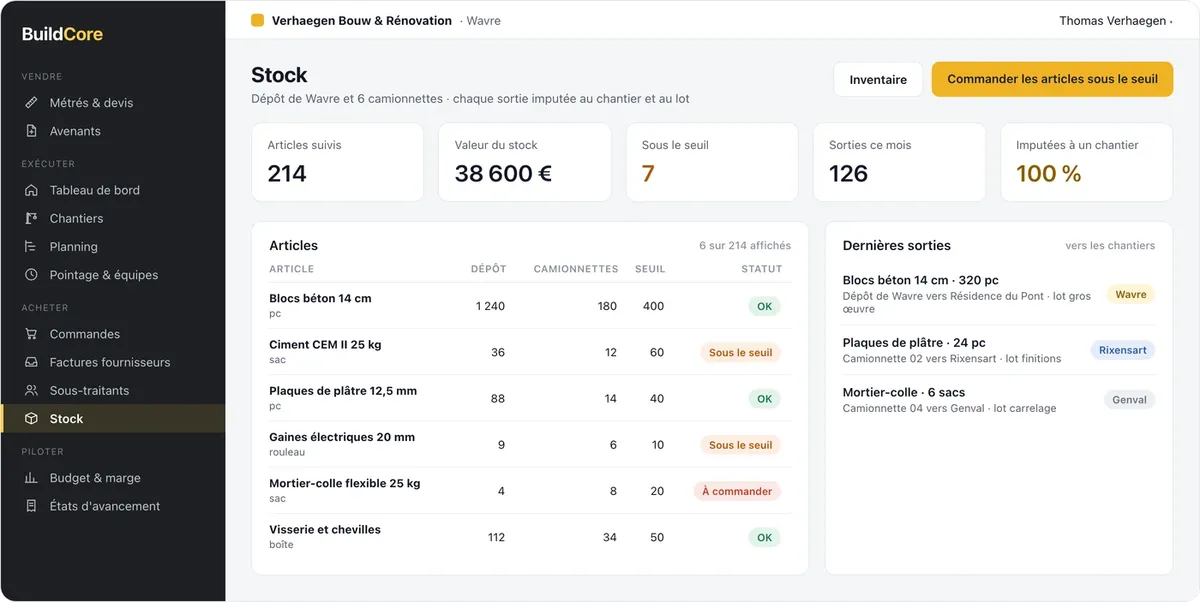
Task: Click the crane icon beside Chantiers
Action: (31, 218)
